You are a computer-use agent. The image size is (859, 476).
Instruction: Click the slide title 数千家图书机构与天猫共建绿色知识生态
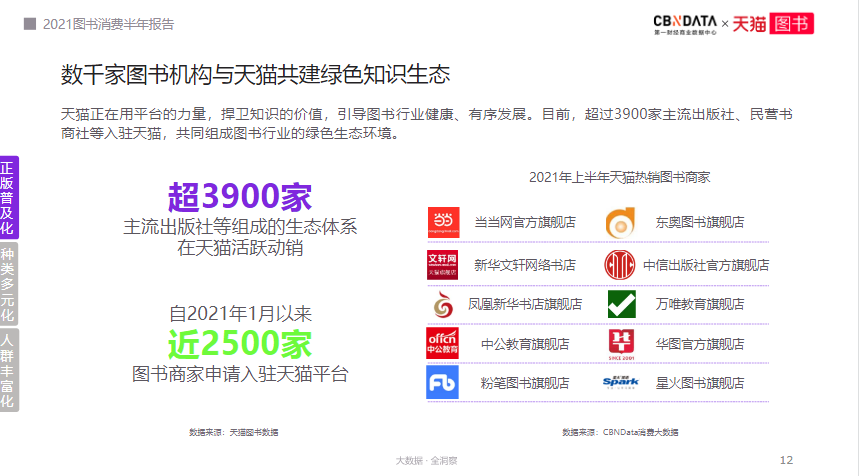255,74
